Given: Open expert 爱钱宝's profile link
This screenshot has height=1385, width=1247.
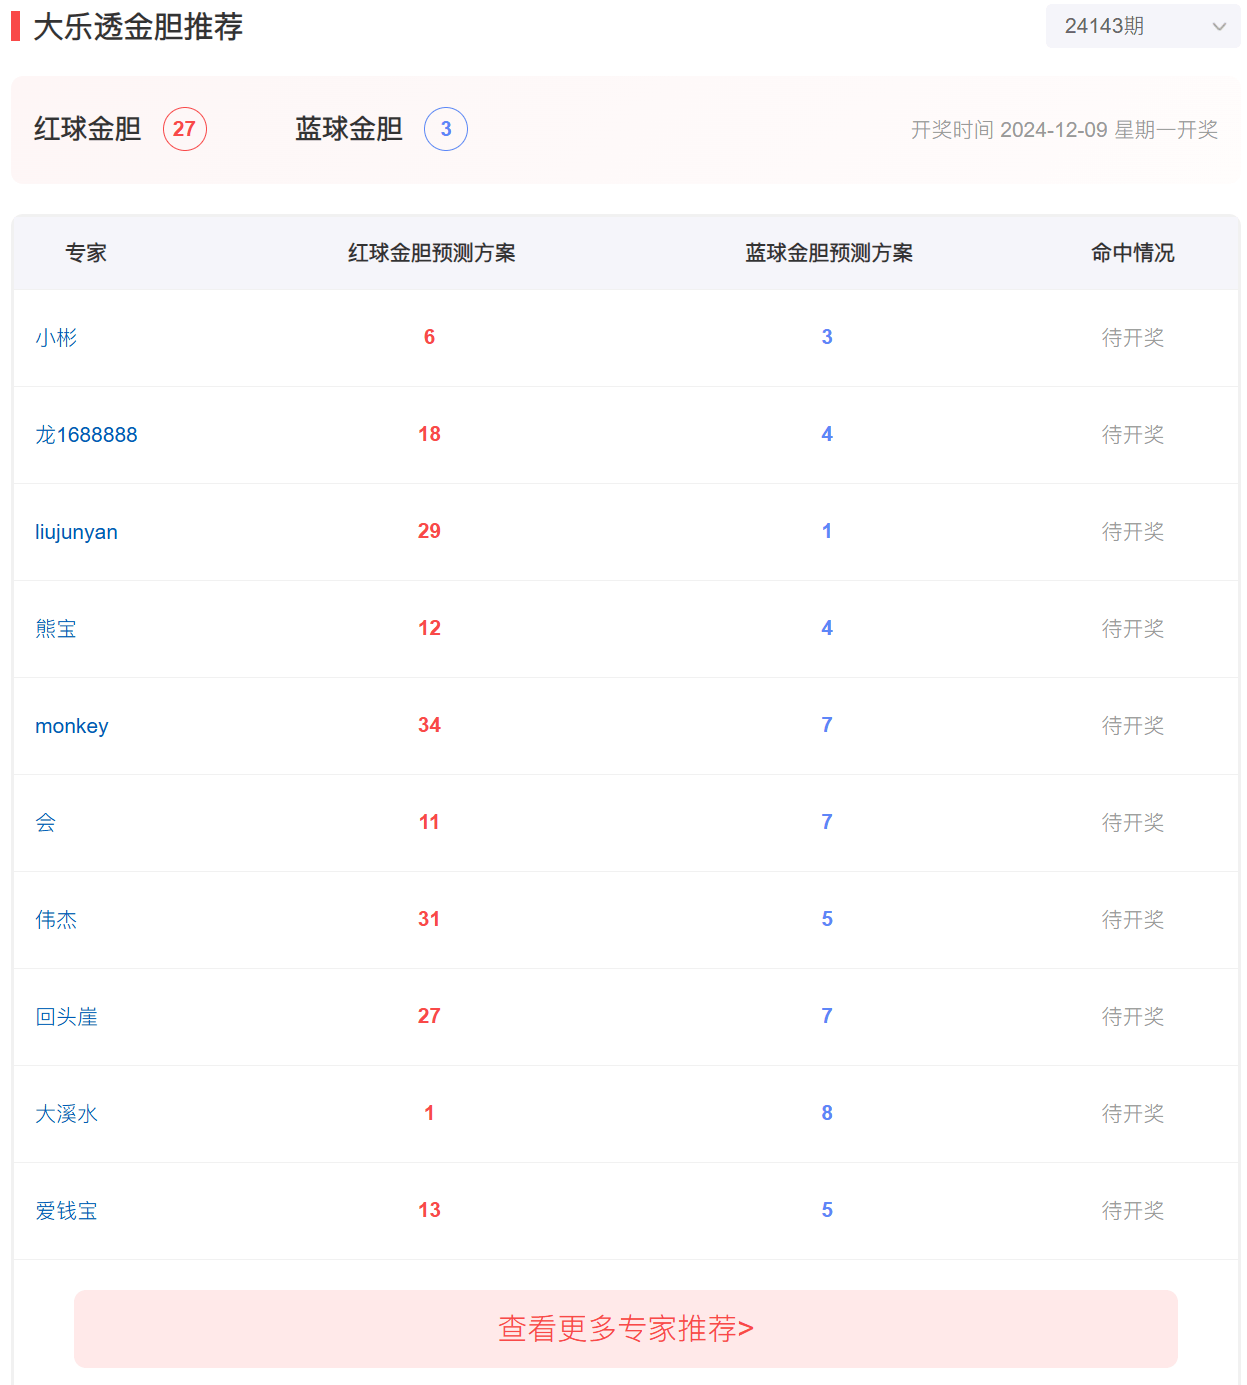Looking at the screenshot, I should pyautogui.click(x=66, y=1211).
